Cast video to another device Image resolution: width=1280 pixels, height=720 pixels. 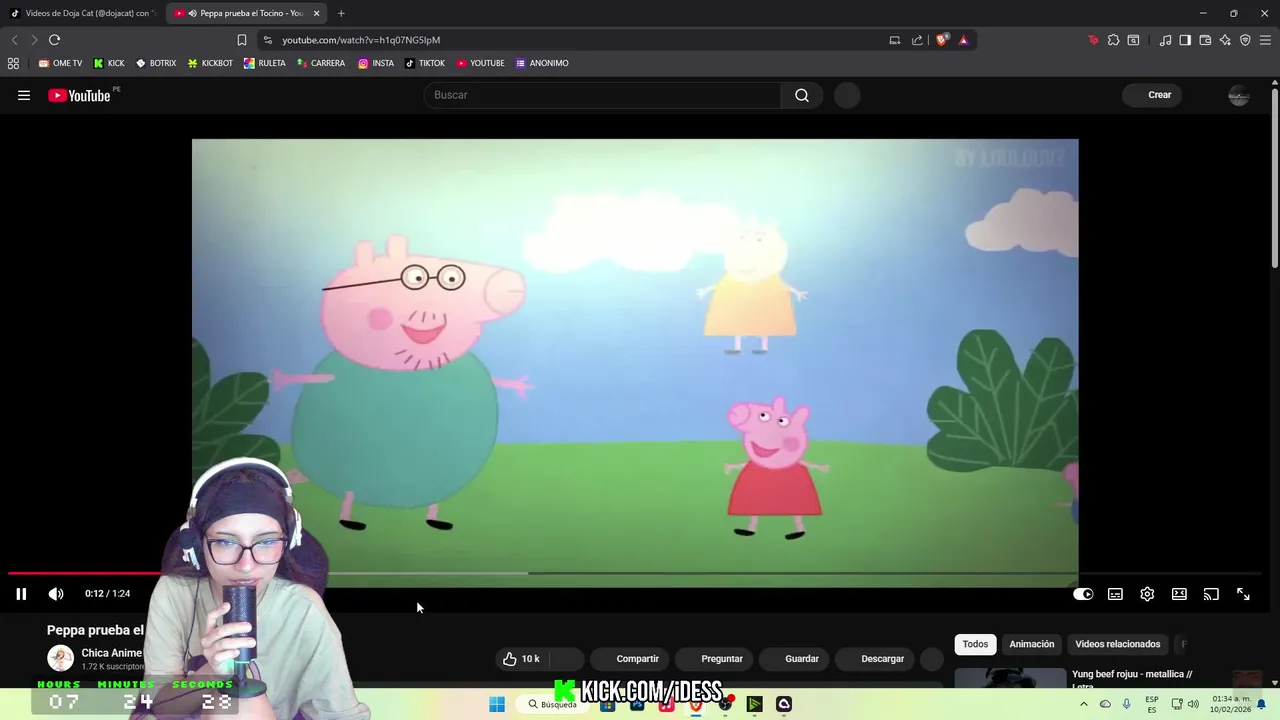click(x=1211, y=594)
